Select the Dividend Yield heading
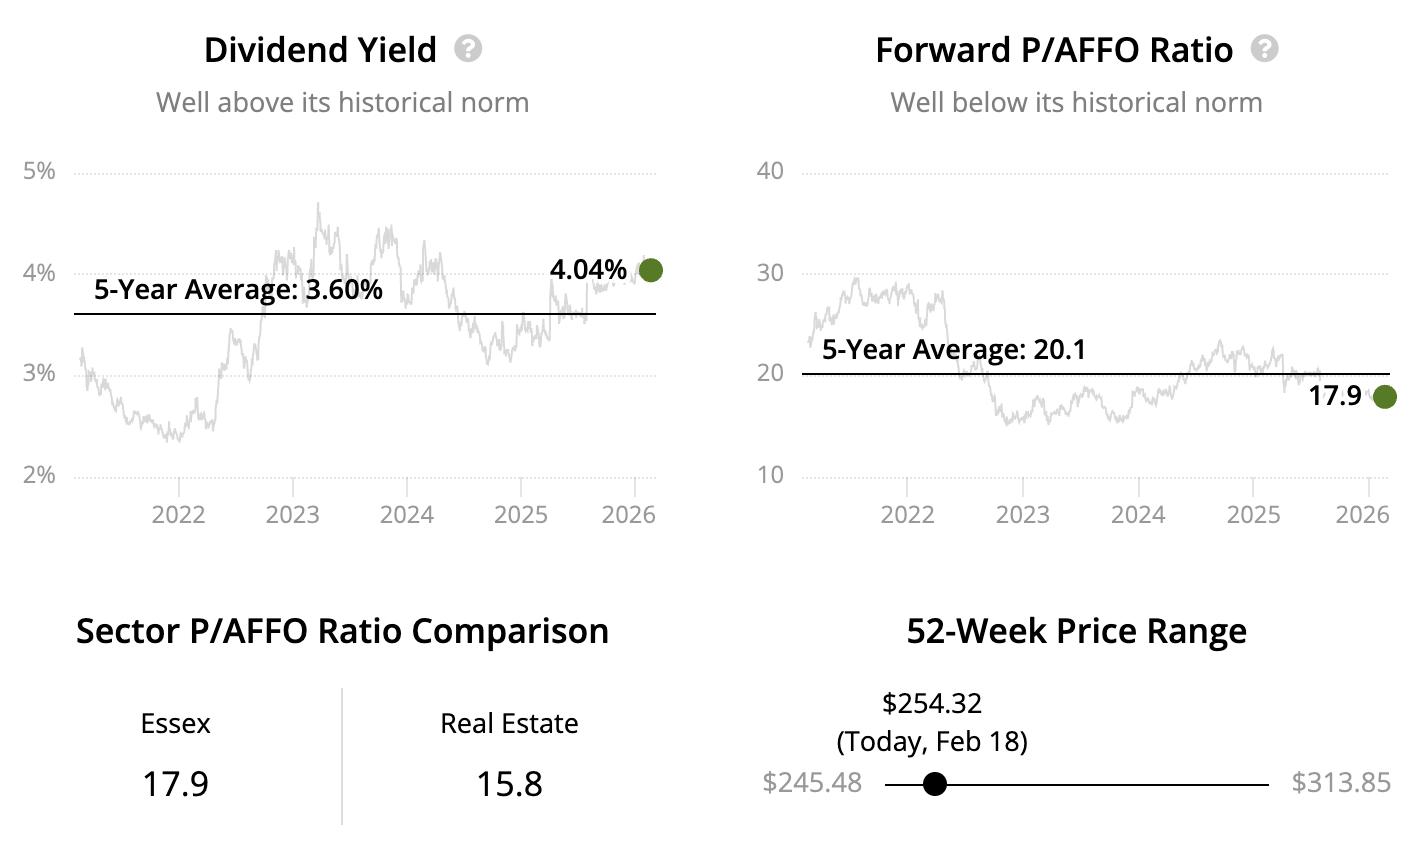The height and width of the screenshot is (850, 1416). point(320,50)
